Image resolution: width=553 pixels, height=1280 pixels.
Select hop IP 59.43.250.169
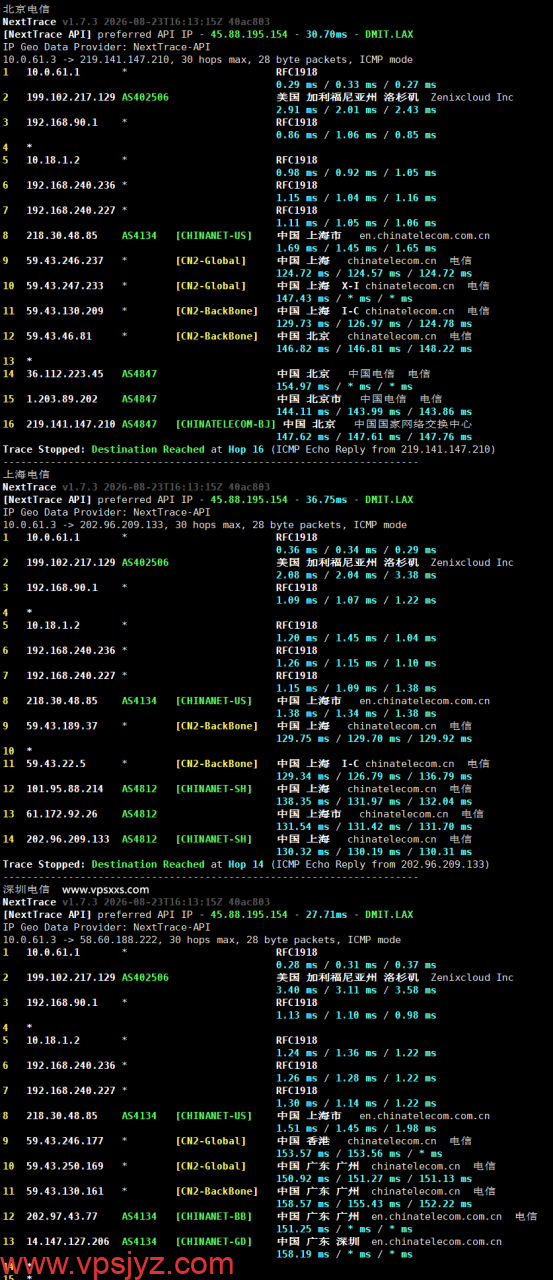coord(65,1166)
